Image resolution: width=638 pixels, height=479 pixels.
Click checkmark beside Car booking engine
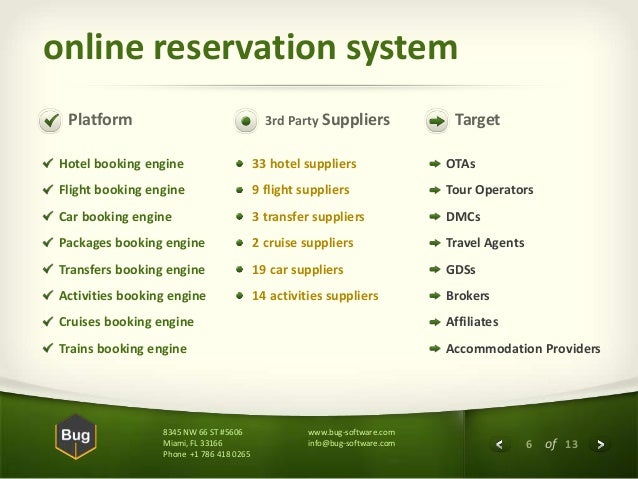(x=48, y=216)
